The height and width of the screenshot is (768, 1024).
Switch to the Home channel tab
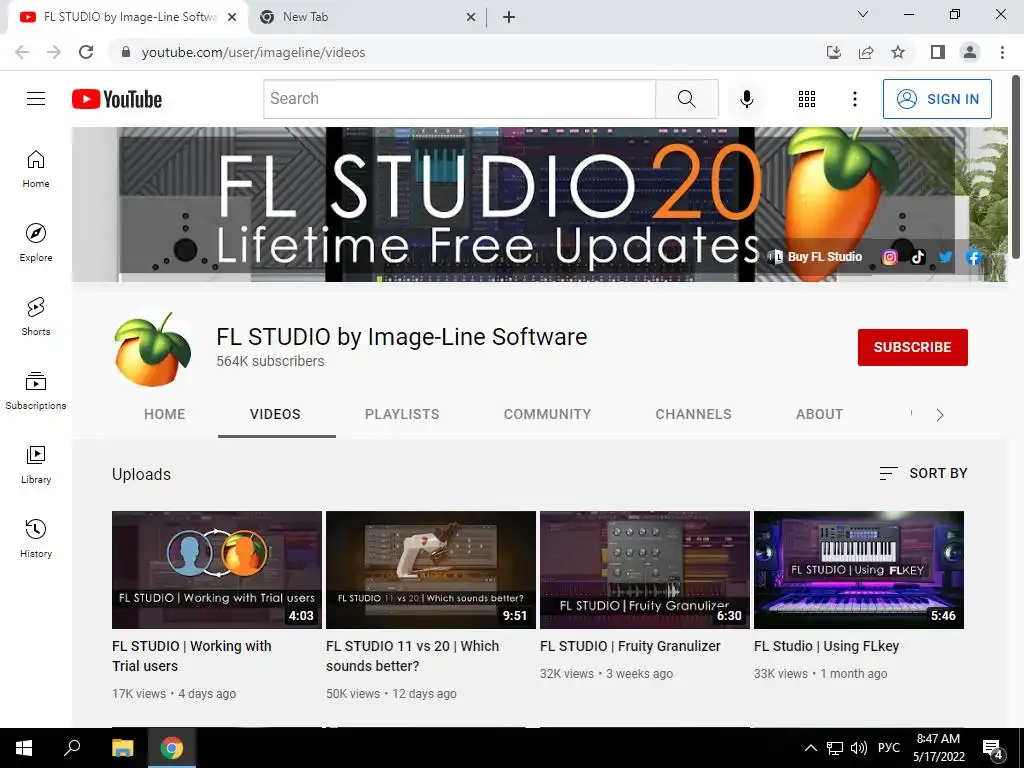tap(165, 414)
